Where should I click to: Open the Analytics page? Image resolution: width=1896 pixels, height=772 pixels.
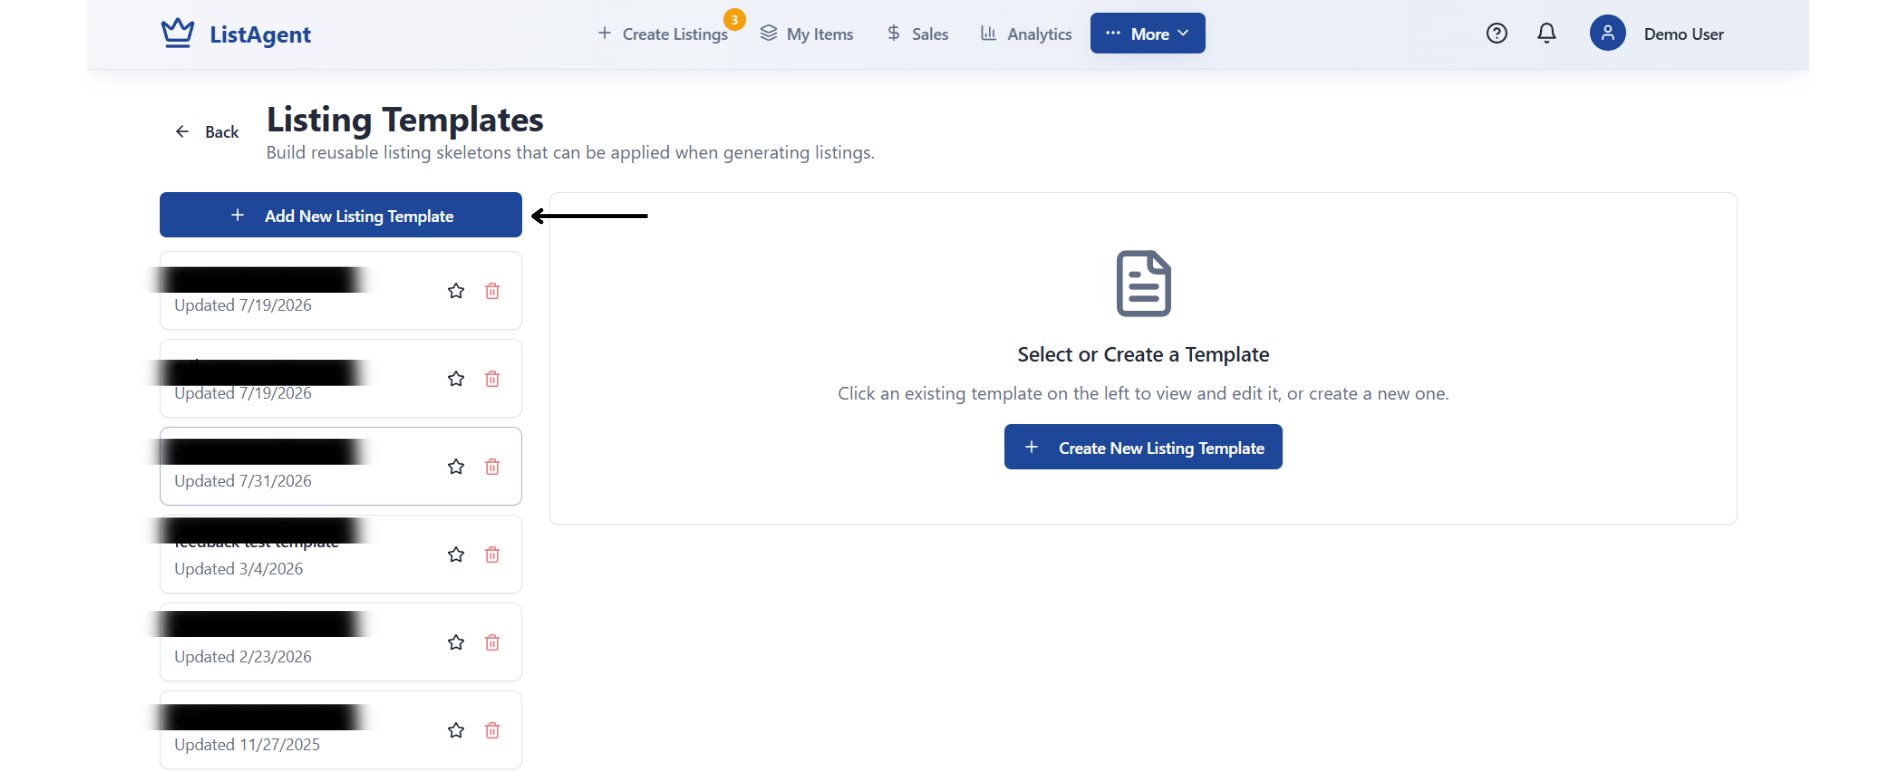pos(1026,34)
